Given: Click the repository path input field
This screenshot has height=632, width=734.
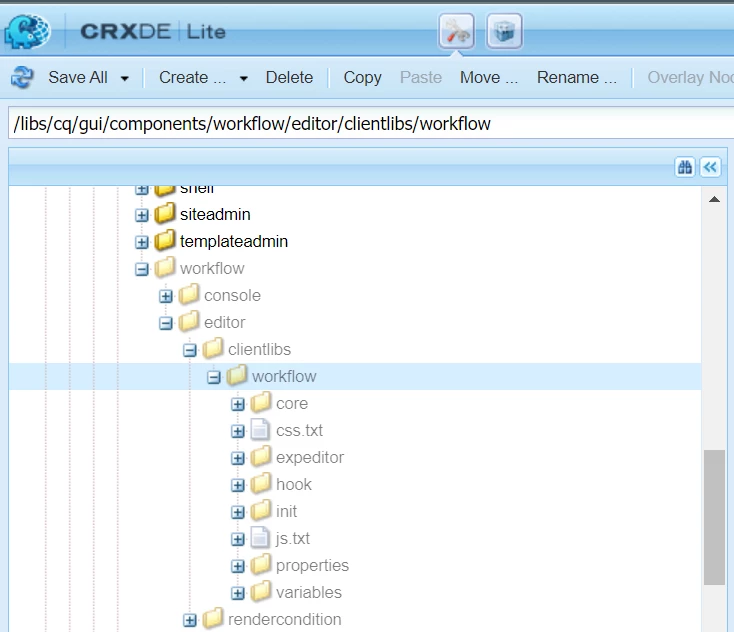Looking at the screenshot, I should 371,124.
